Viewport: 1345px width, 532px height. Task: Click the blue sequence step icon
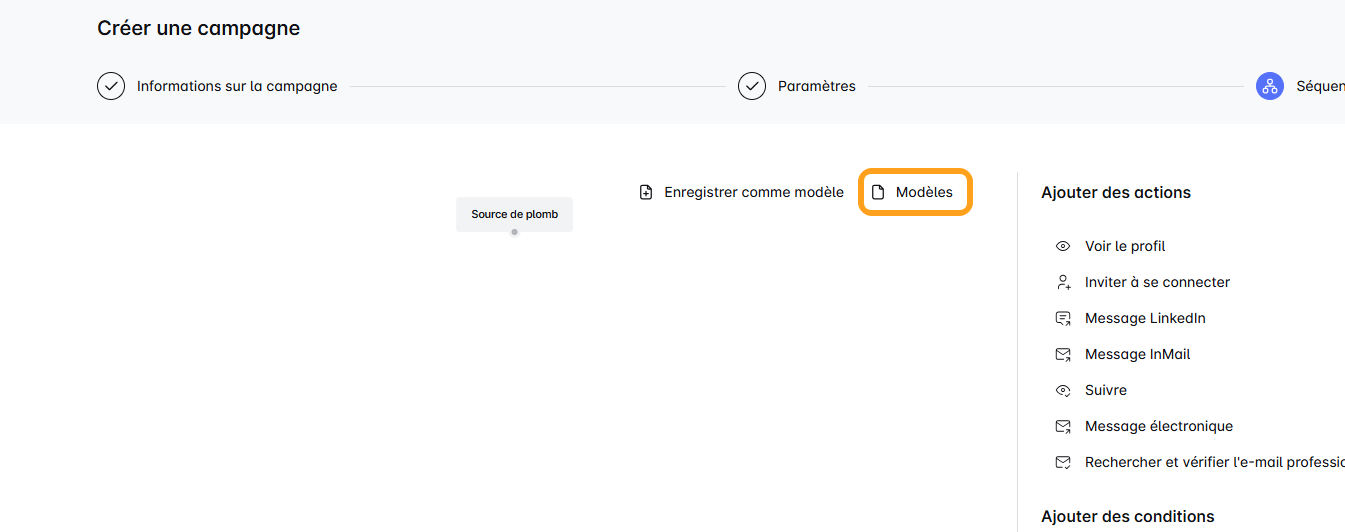(x=1270, y=86)
